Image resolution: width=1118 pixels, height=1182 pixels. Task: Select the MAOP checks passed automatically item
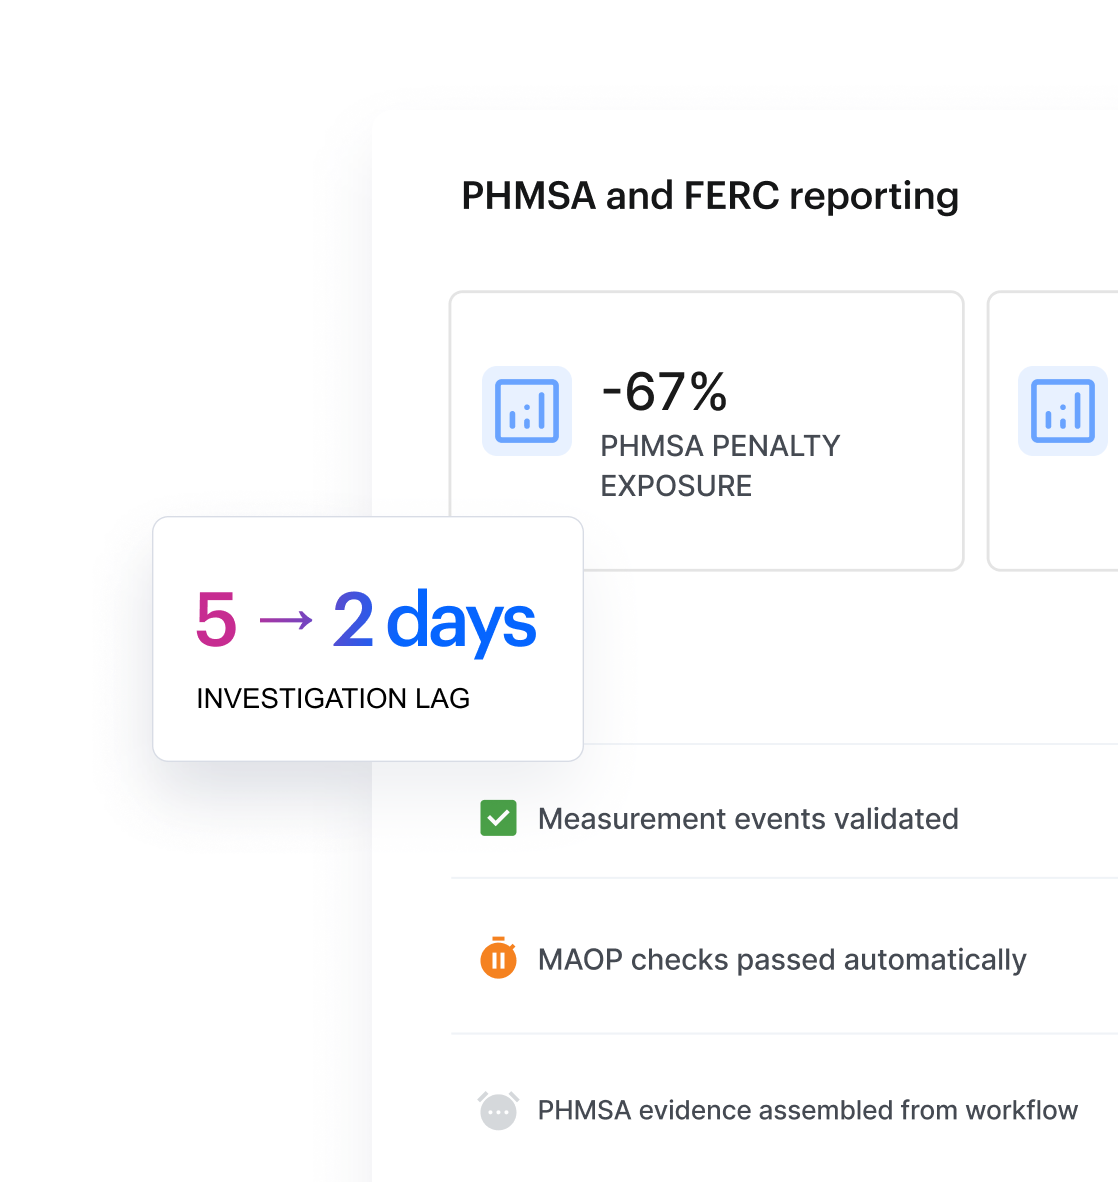pos(784,959)
